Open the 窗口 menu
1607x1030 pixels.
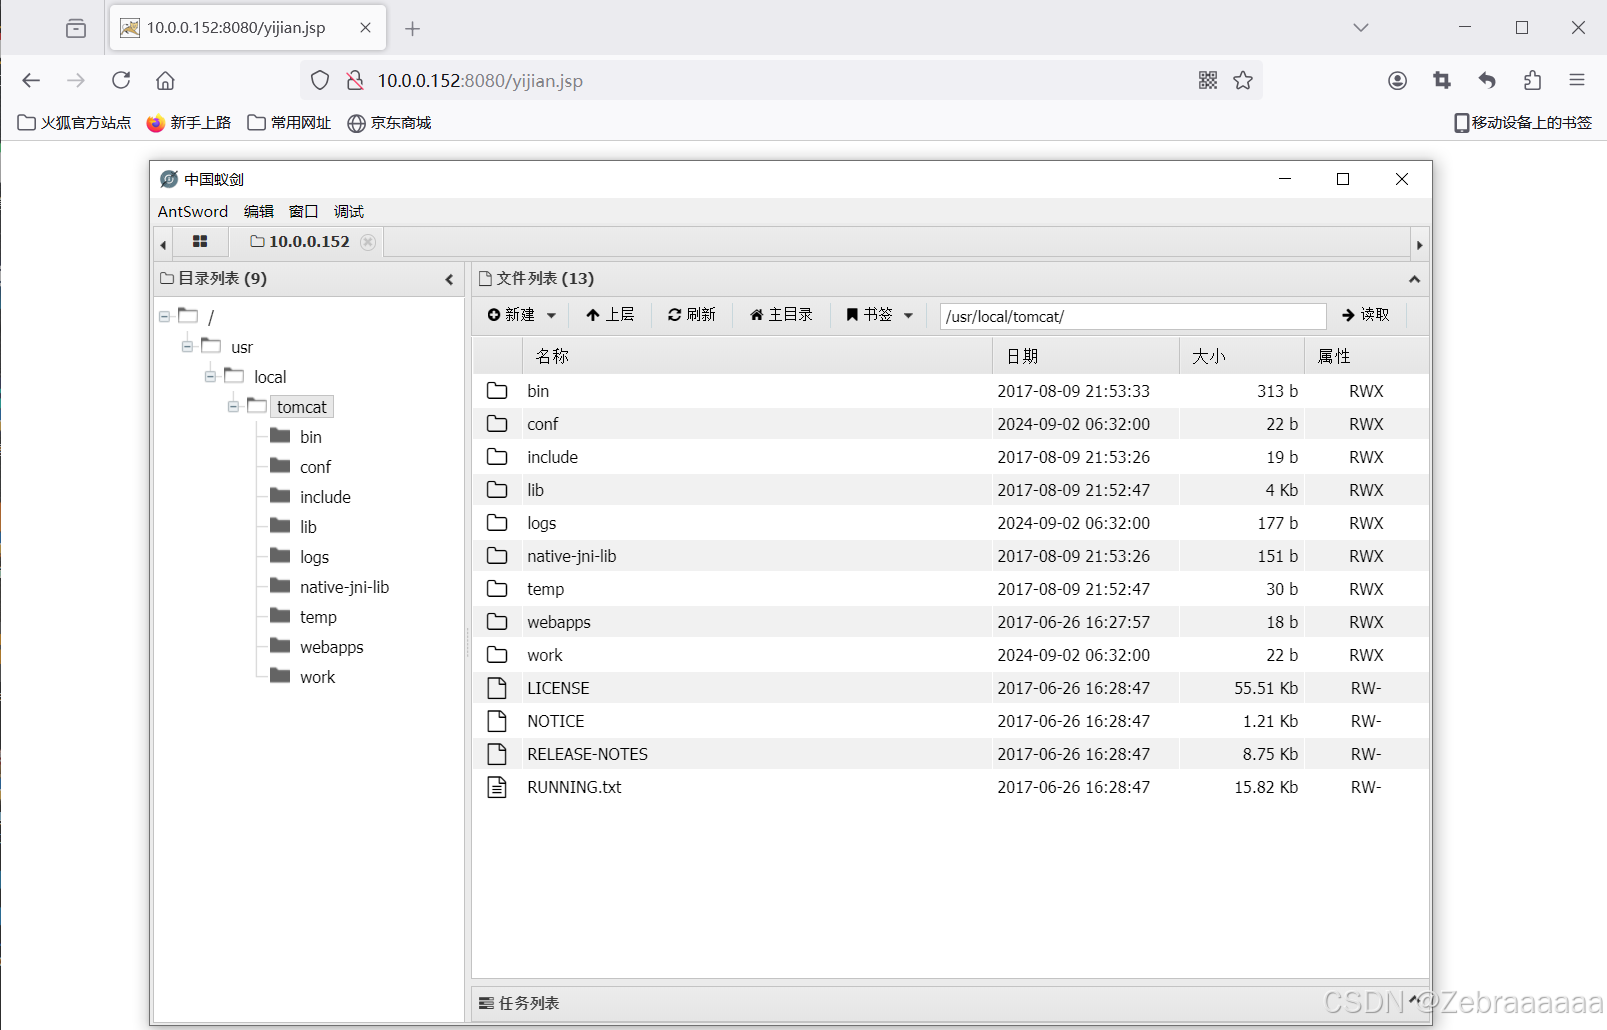[x=303, y=211]
